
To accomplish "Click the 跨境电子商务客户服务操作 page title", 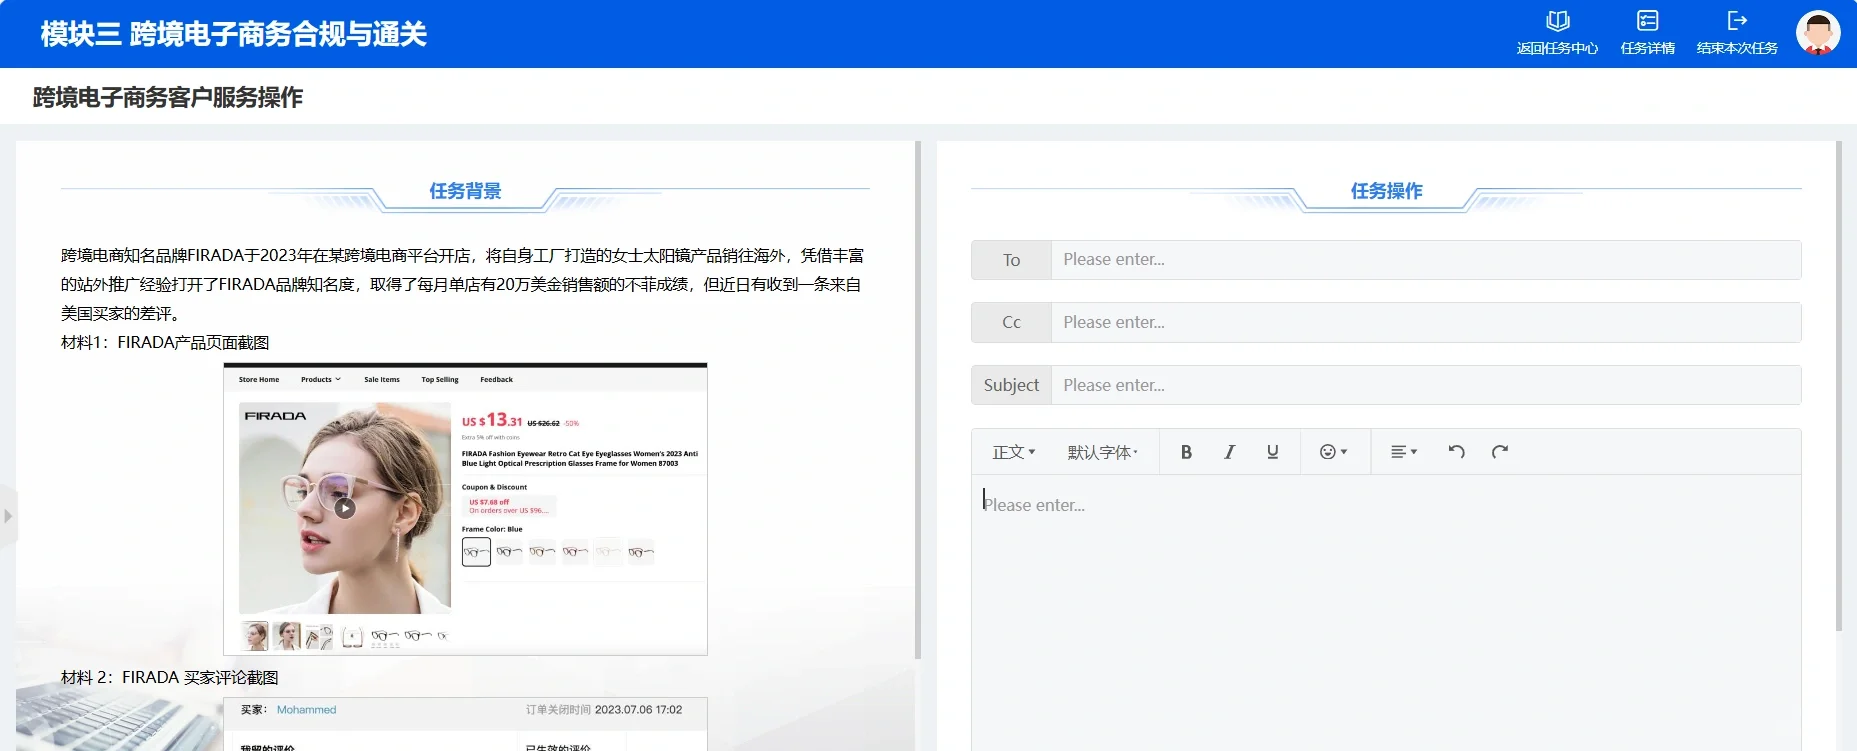I will point(168,97).
